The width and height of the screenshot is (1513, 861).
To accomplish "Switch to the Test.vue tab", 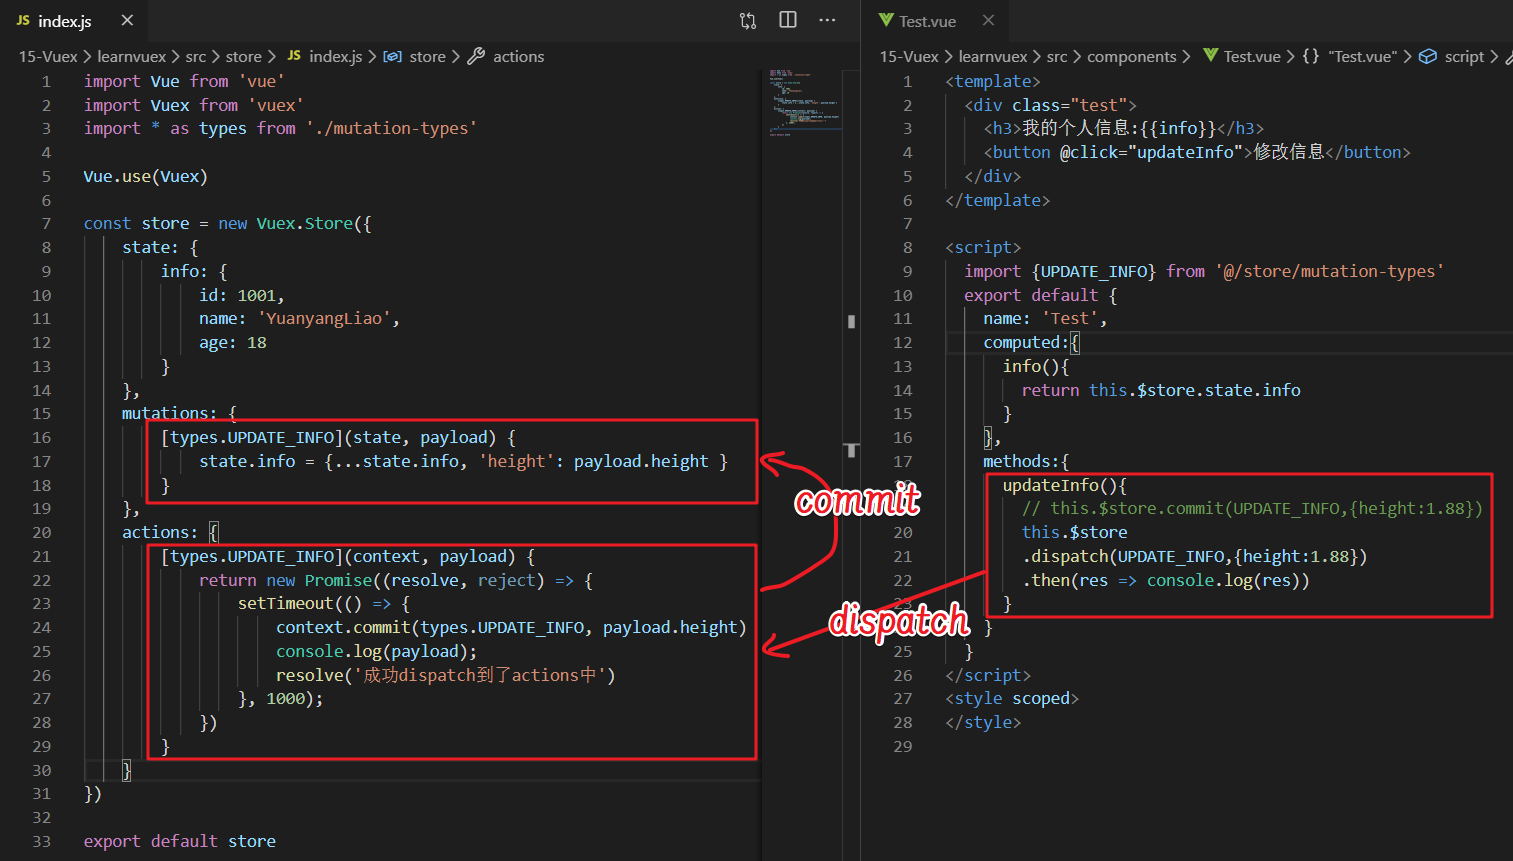I will [x=926, y=21].
